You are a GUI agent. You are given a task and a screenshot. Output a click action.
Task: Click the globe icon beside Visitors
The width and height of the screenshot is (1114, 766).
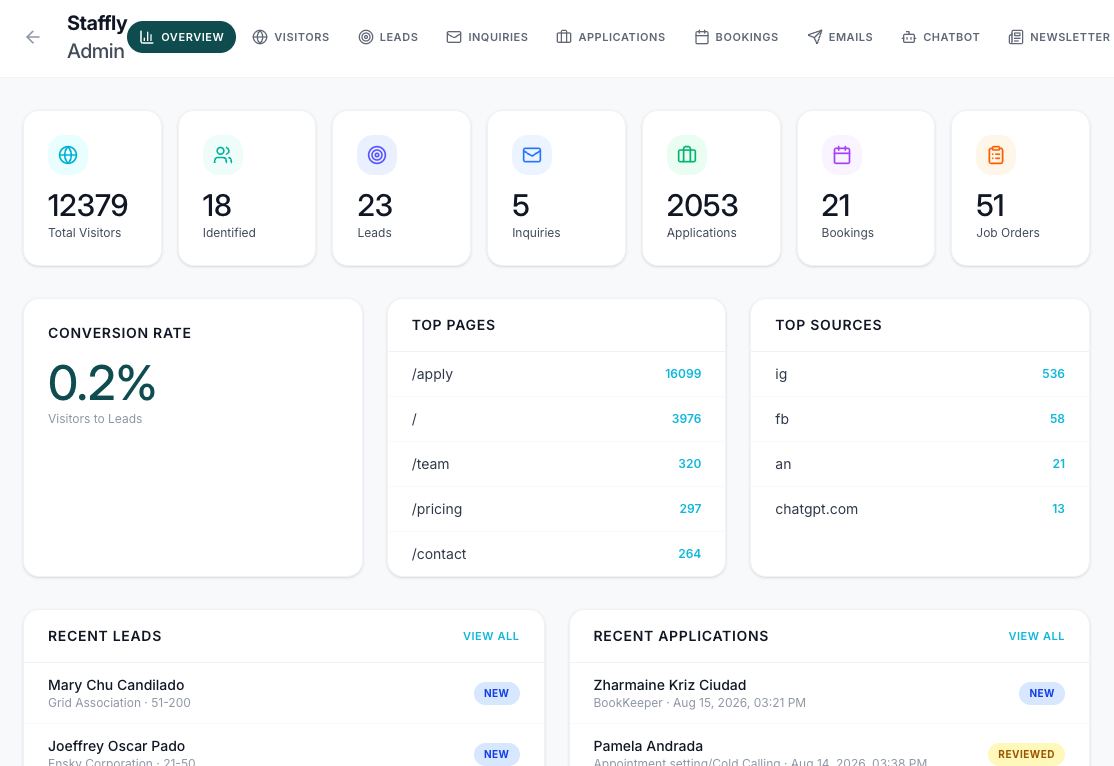[260, 37]
